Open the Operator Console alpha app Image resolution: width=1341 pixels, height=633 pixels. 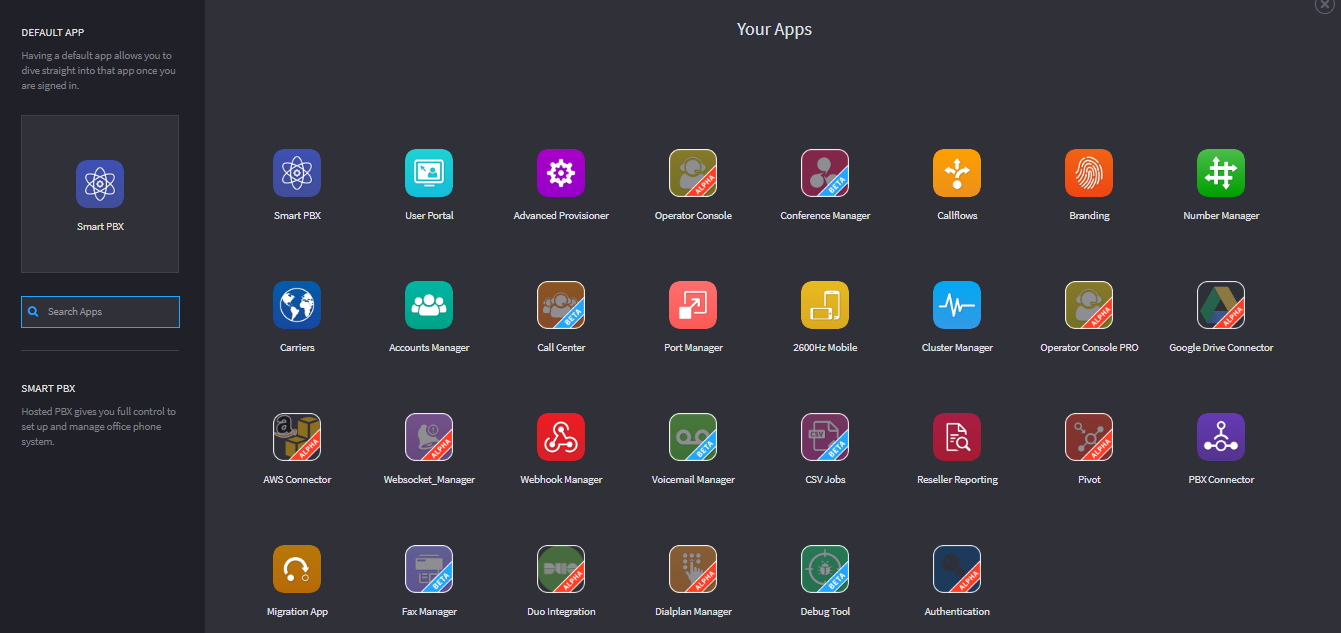coord(693,173)
